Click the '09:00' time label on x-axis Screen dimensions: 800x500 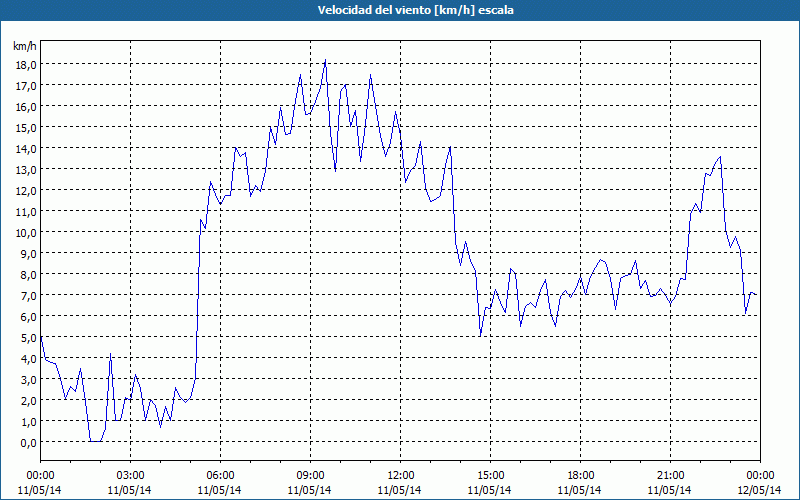tap(310, 476)
